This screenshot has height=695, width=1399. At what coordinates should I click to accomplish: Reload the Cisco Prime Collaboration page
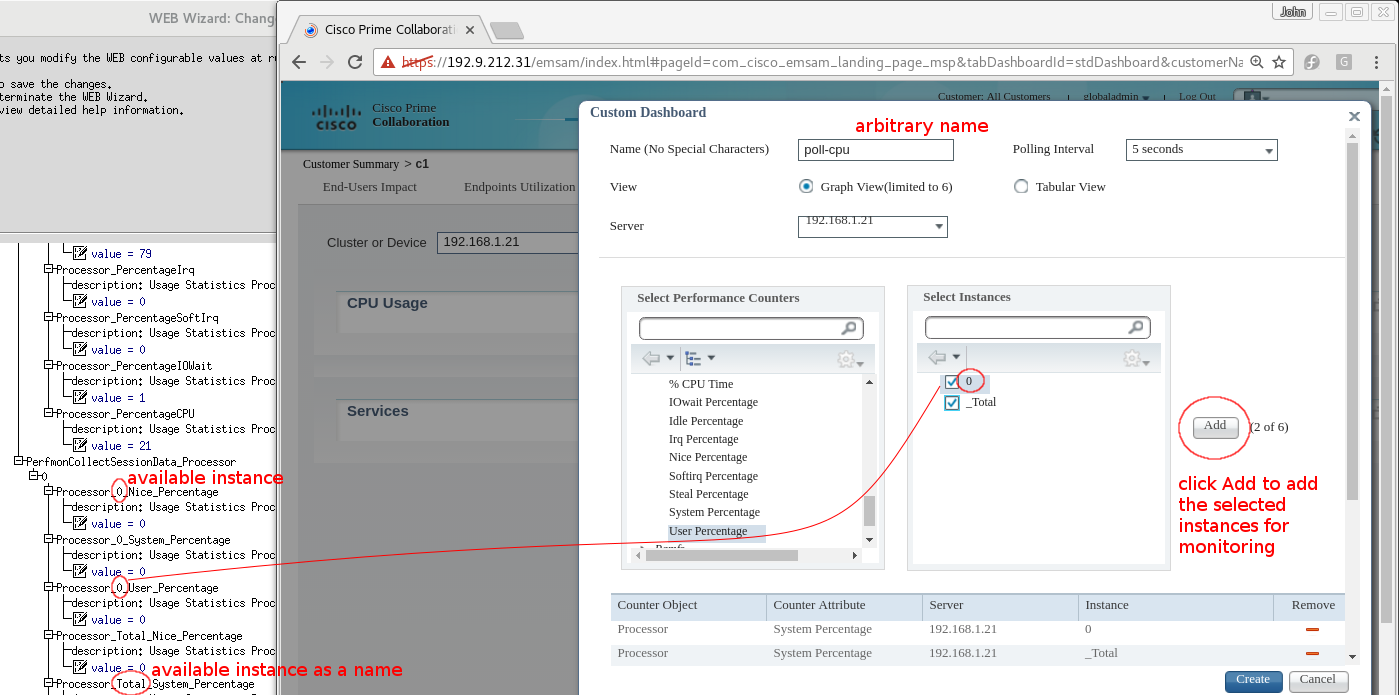click(354, 62)
